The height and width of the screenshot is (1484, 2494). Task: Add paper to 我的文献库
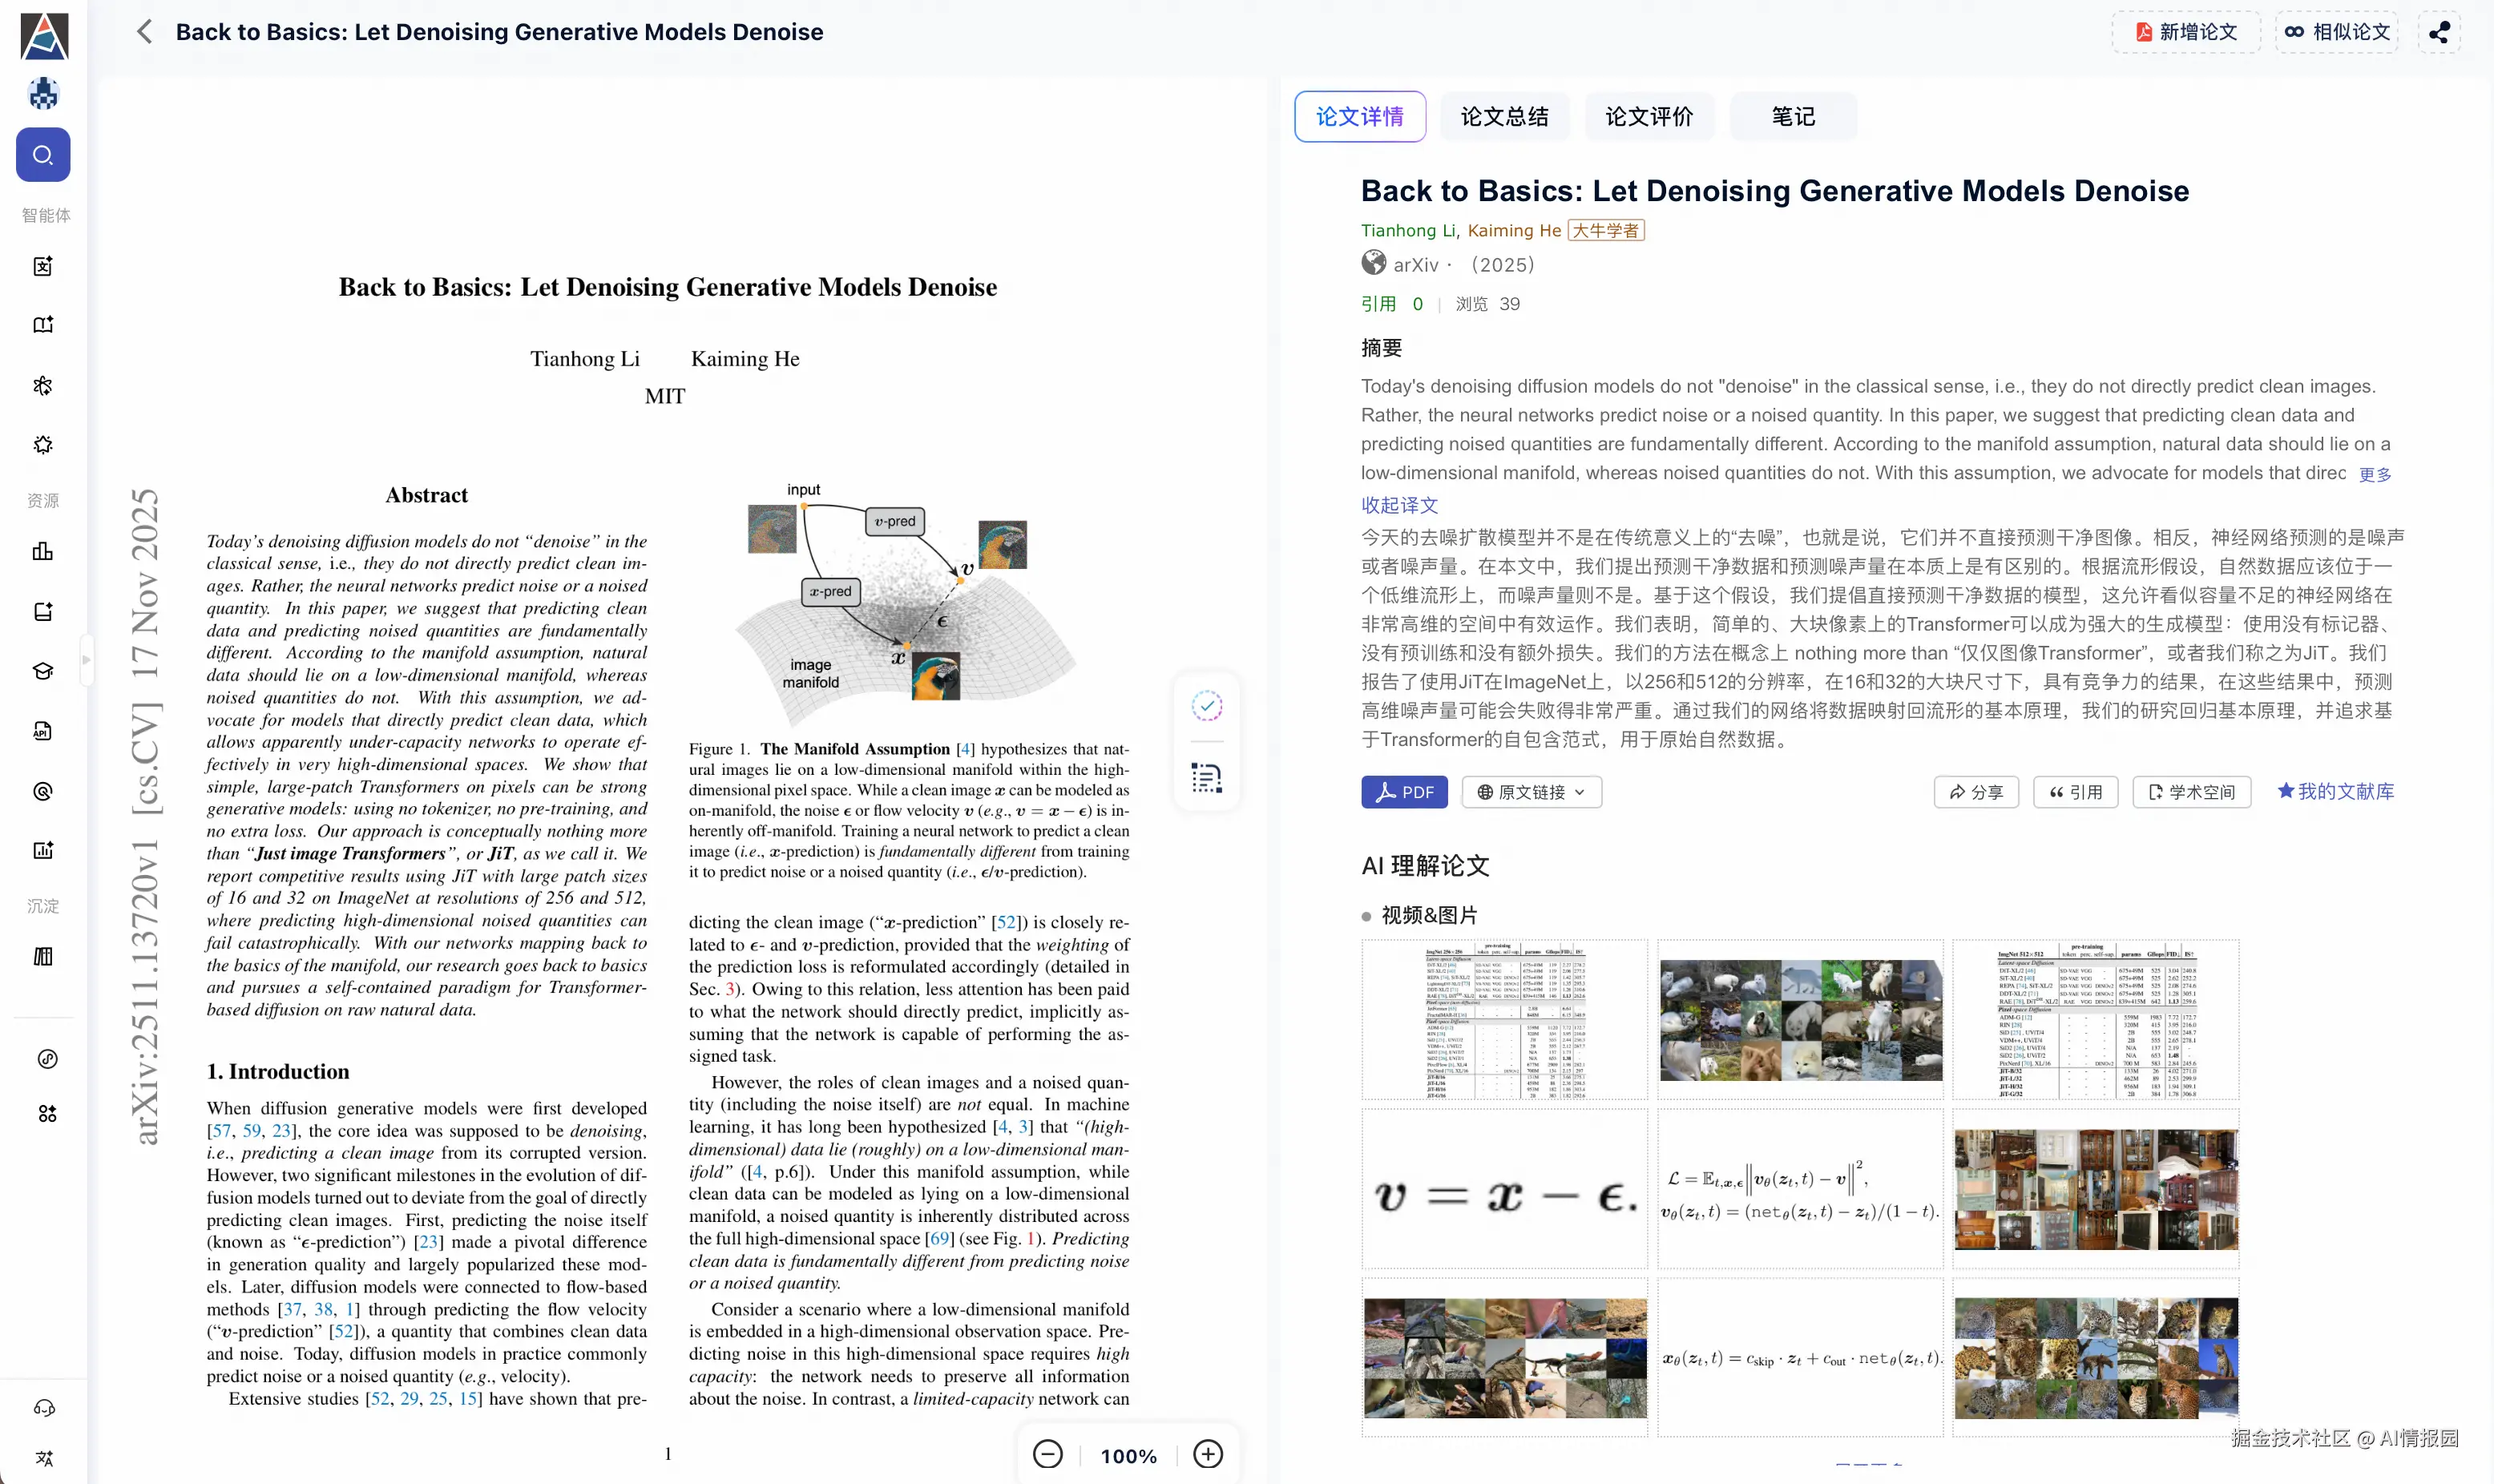2336,791
